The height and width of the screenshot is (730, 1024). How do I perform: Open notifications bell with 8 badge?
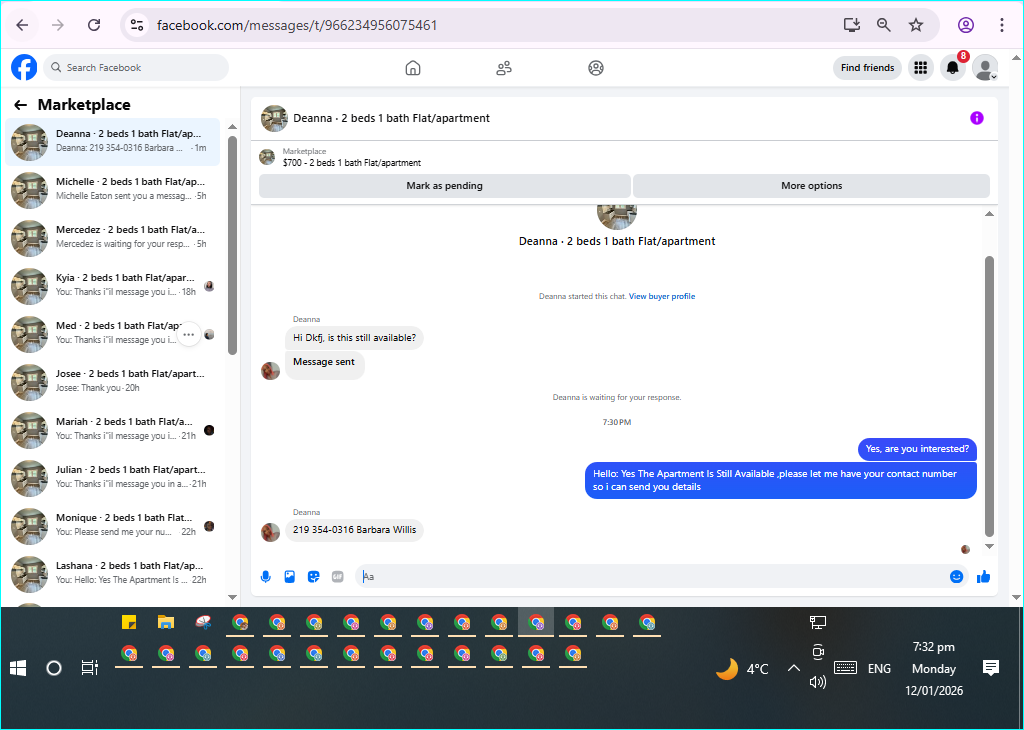953,67
